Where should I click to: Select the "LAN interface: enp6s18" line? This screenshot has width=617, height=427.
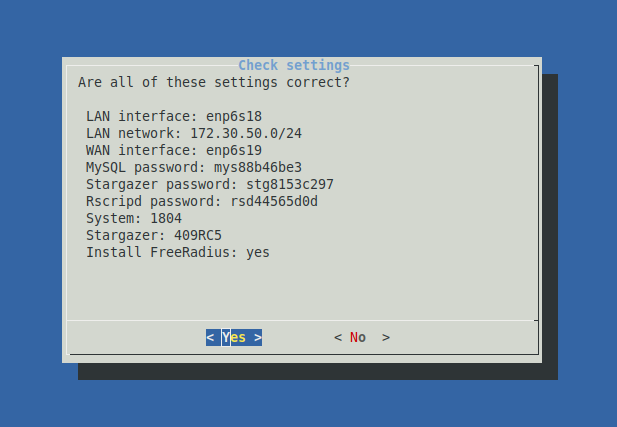tap(174, 116)
